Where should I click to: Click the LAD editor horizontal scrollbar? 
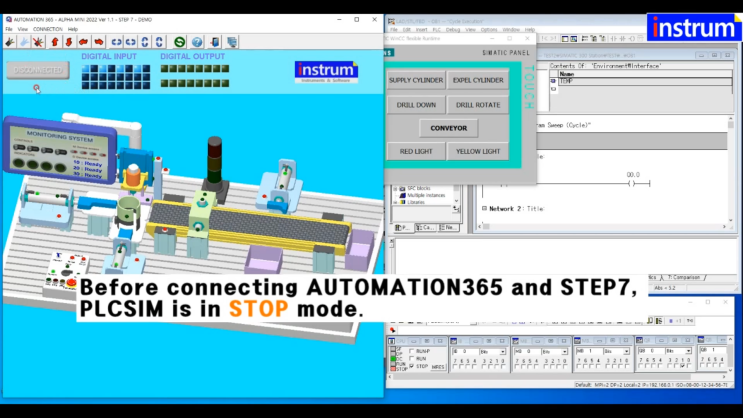pyautogui.click(x=602, y=227)
